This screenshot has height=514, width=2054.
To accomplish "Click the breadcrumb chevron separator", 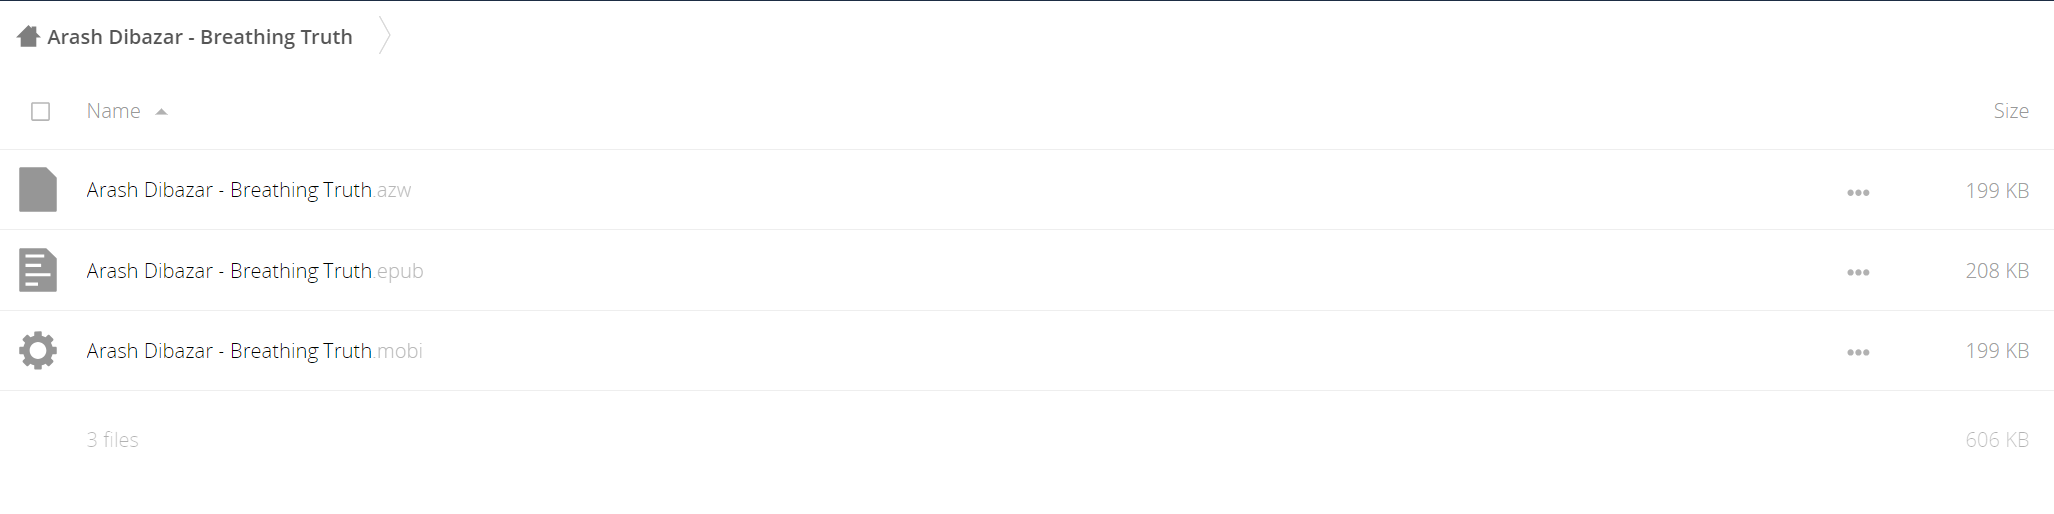I will 385,37.
